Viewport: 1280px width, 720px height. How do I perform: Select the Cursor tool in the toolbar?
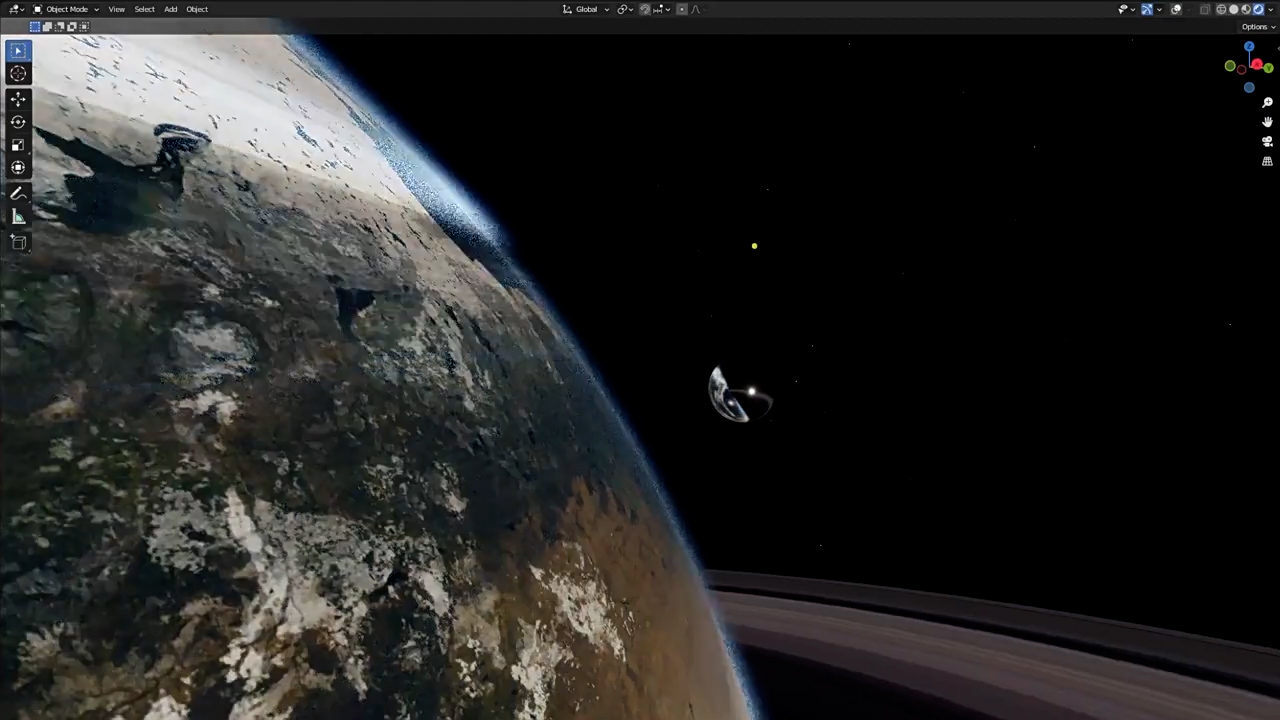pyautogui.click(x=18, y=73)
